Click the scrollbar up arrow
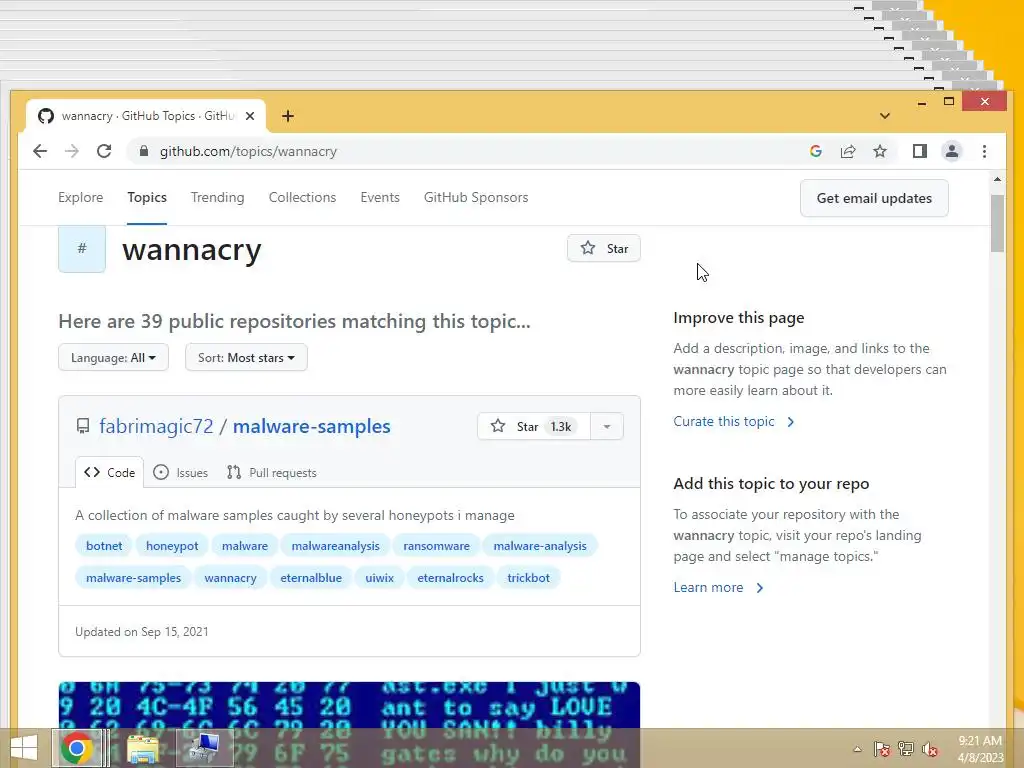Viewport: 1024px width, 768px height. (997, 179)
